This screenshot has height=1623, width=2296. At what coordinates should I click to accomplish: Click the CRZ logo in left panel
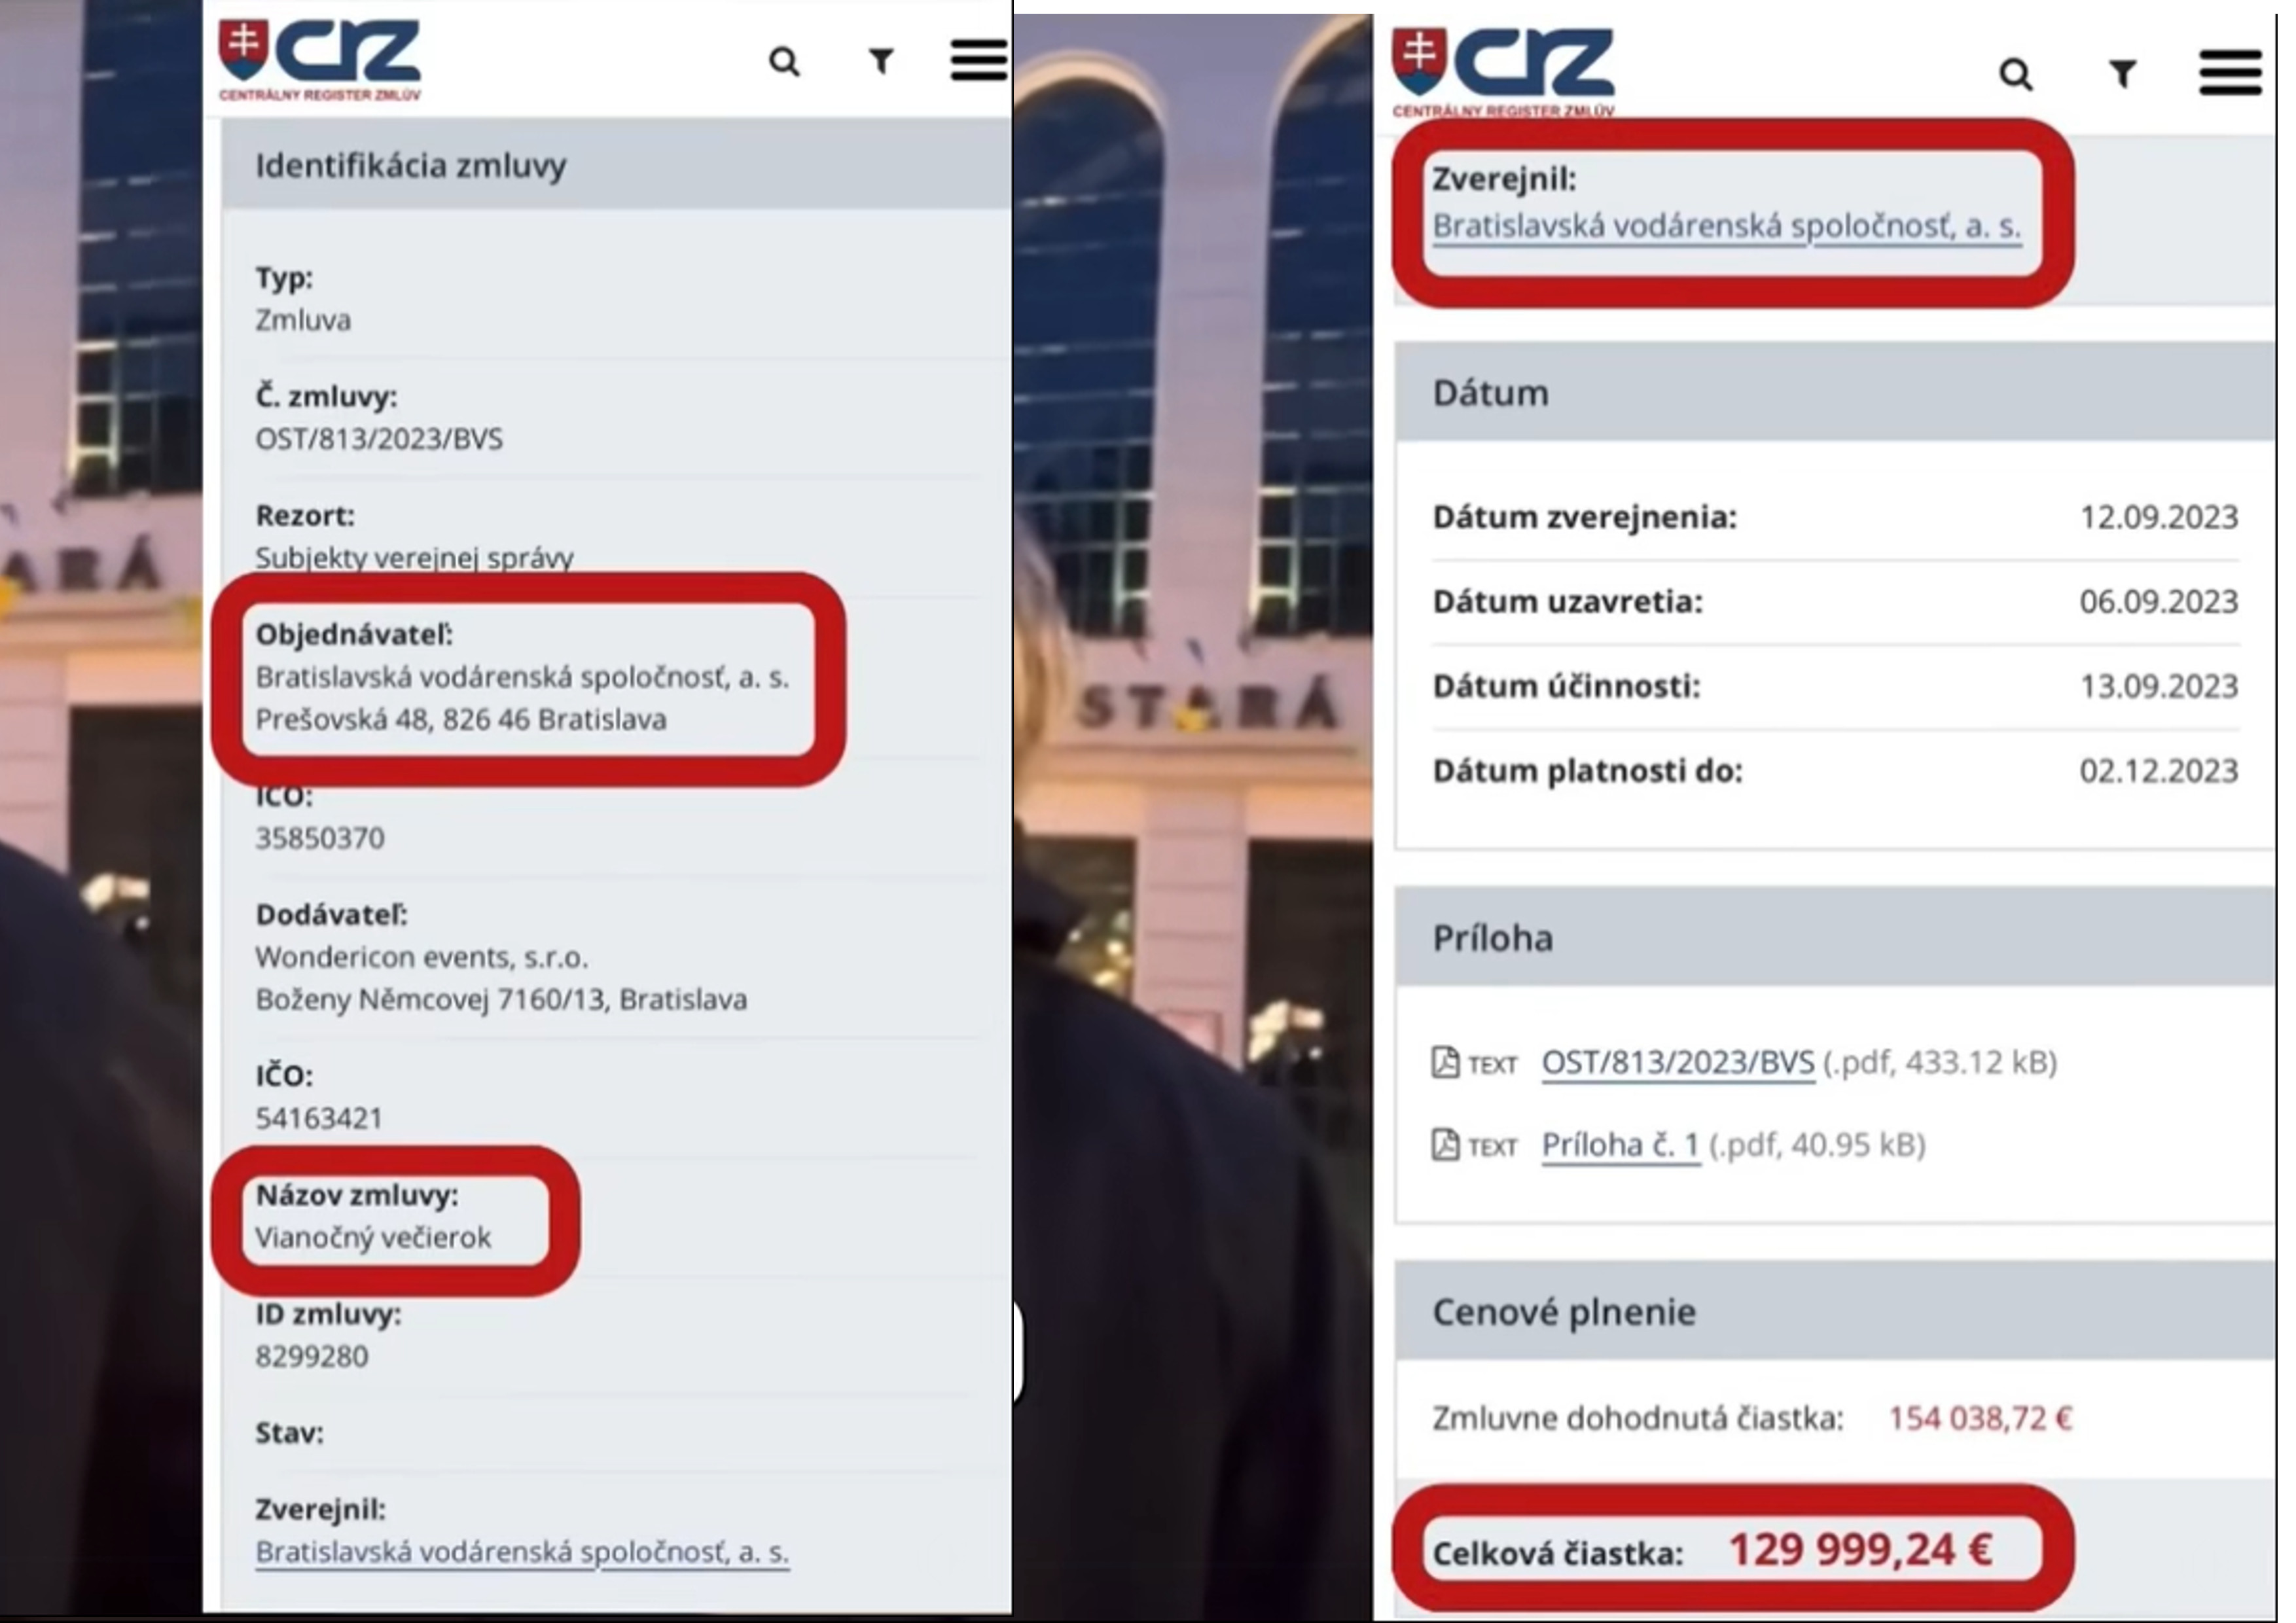click(x=320, y=60)
